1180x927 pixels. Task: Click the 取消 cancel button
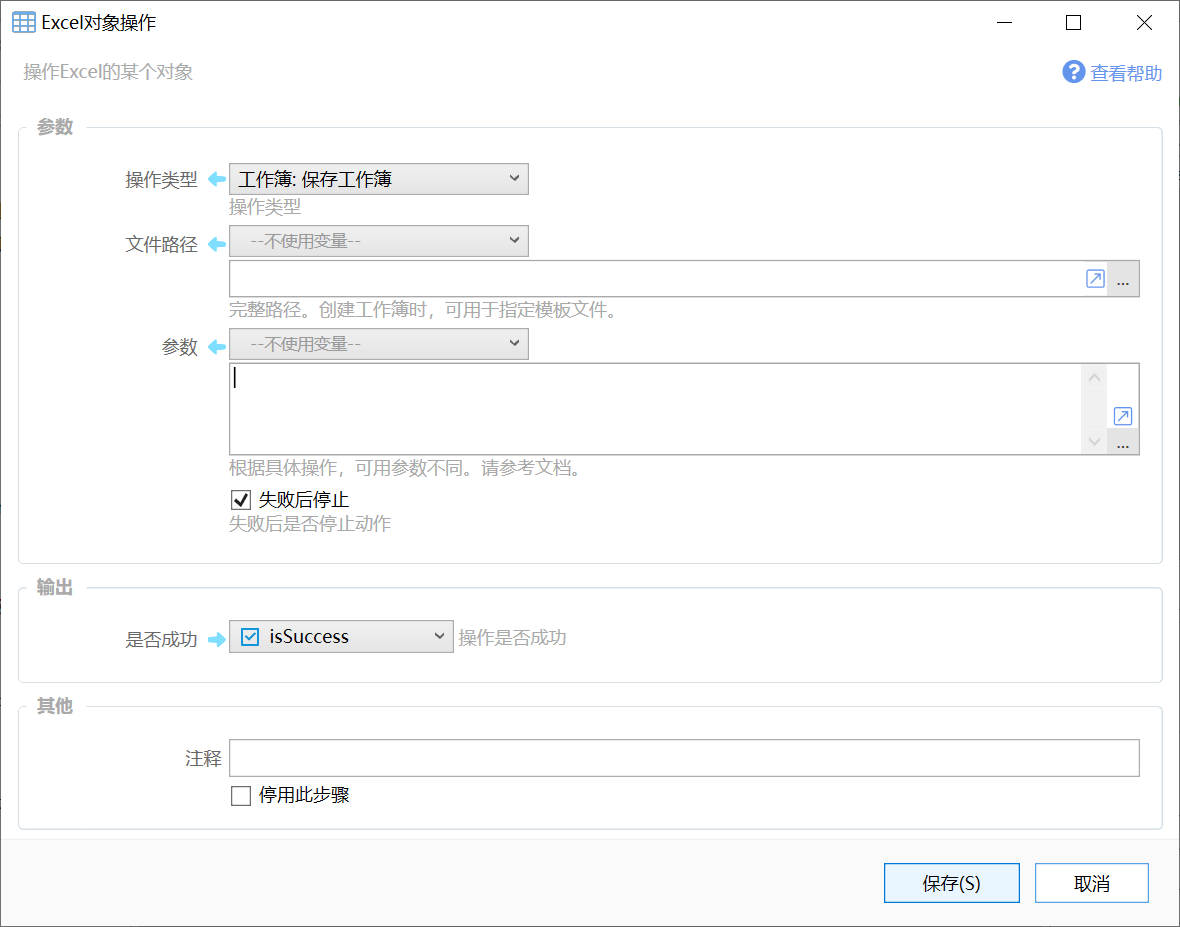(1091, 883)
